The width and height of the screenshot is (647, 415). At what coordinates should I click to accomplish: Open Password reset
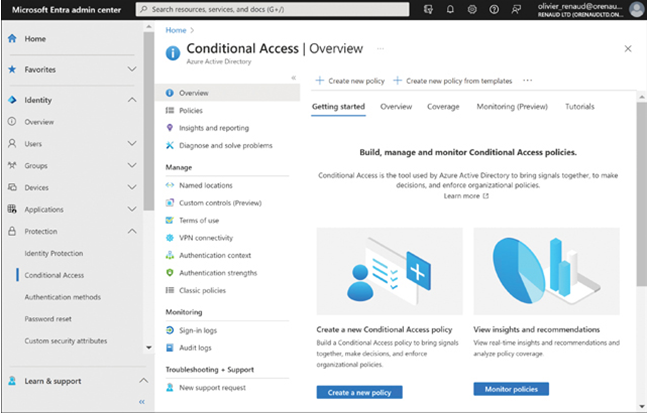click(x=48, y=319)
